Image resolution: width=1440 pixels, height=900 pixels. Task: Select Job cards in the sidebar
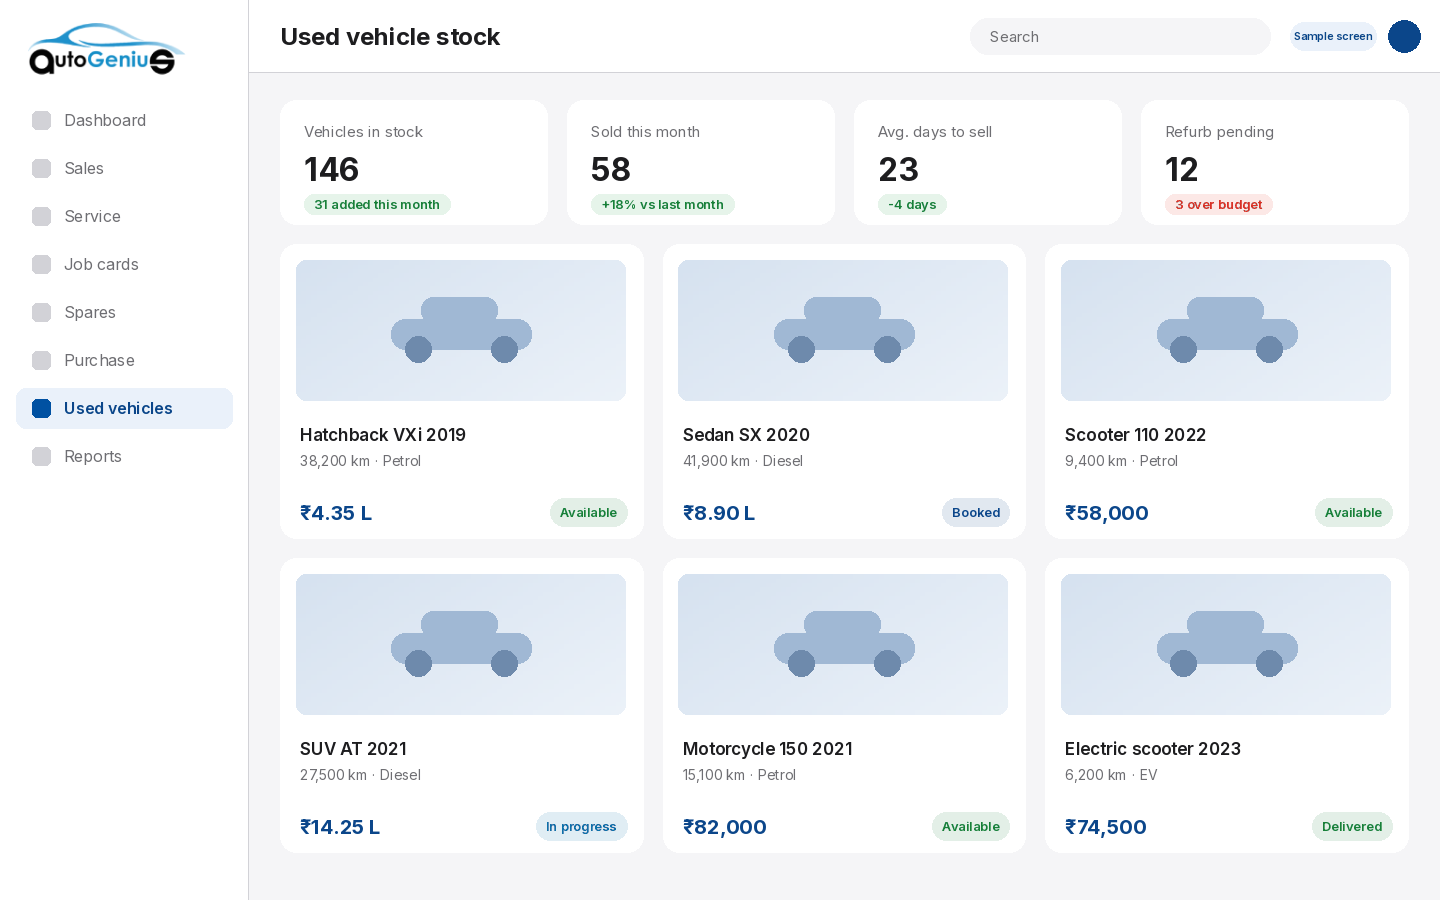124,264
